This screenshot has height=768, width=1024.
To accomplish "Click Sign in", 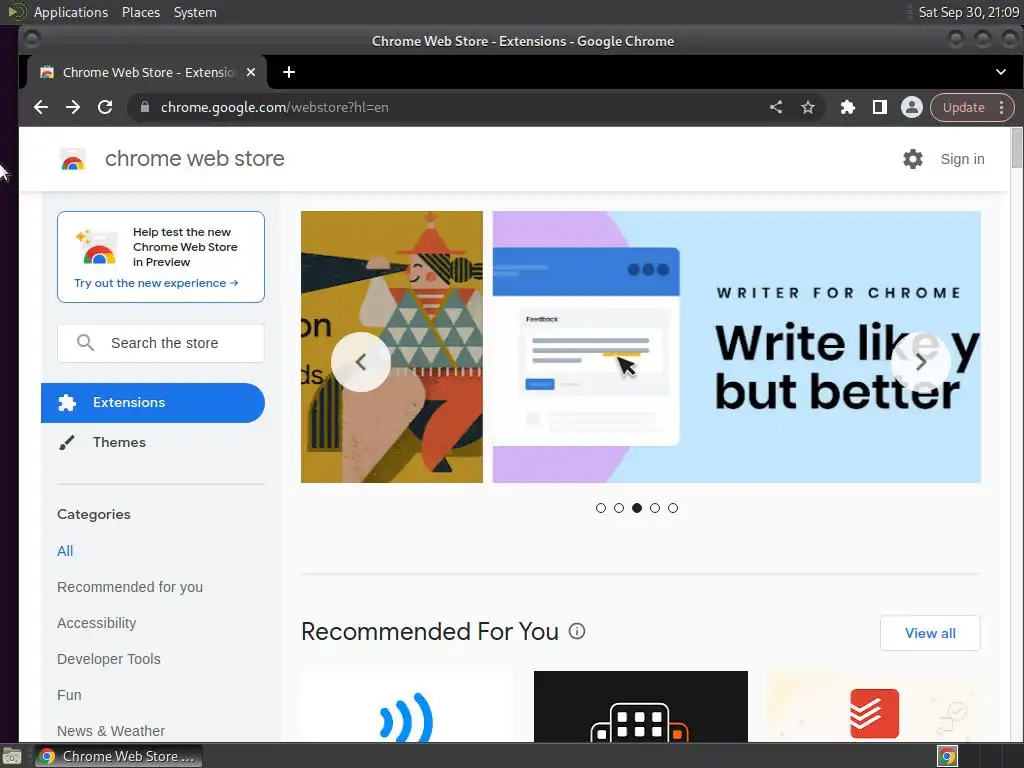I will (x=963, y=159).
